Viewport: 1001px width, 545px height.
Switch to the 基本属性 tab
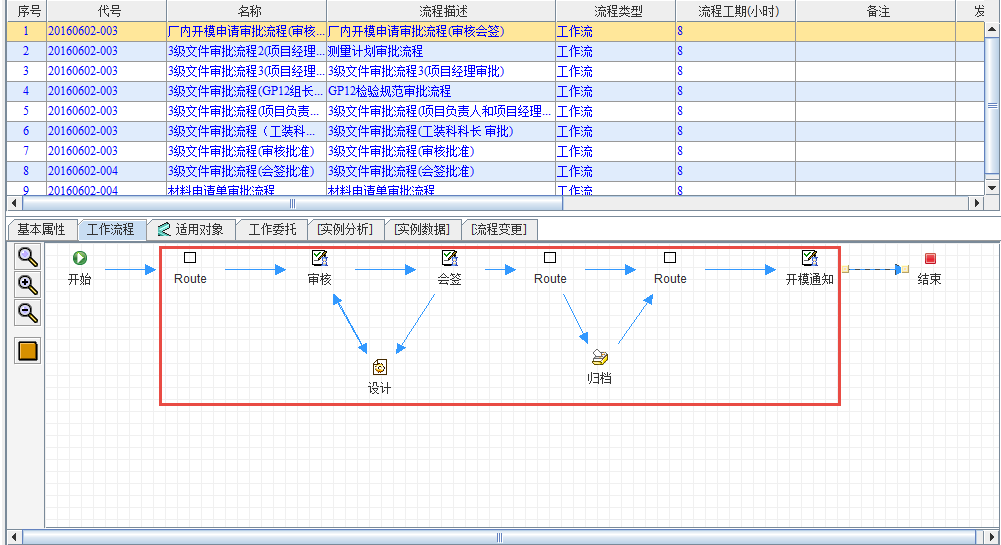pyautogui.click(x=41, y=230)
